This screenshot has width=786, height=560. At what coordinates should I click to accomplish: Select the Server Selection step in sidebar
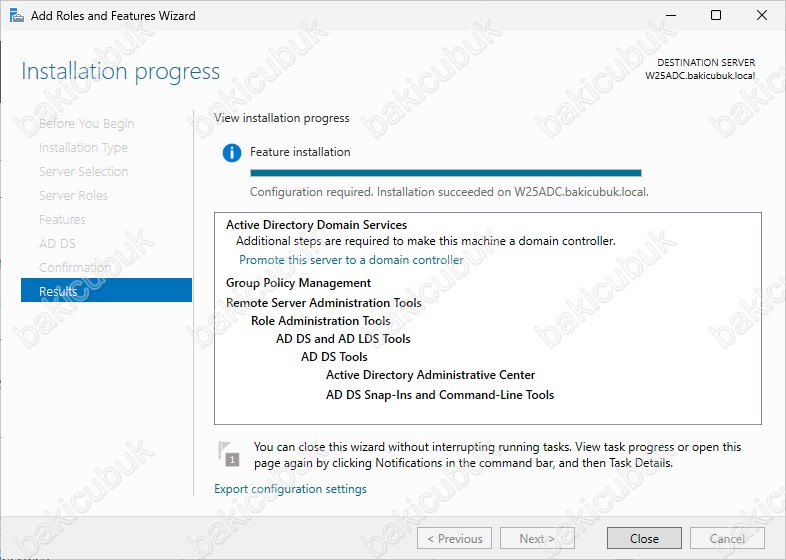pyautogui.click(x=84, y=171)
